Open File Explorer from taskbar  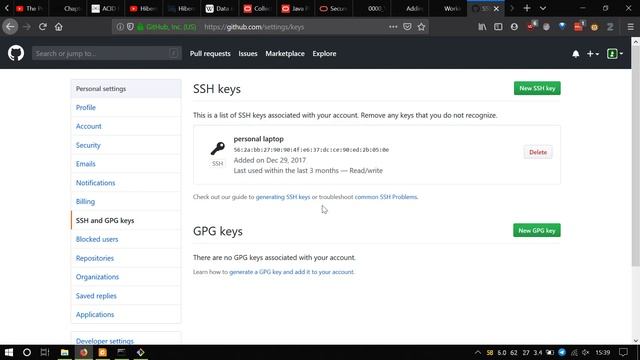tap(64, 352)
